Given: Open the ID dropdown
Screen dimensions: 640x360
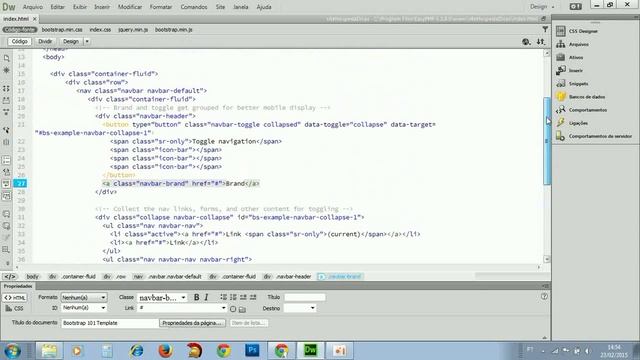Looking at the screenshot, I should tap(84, 308).
